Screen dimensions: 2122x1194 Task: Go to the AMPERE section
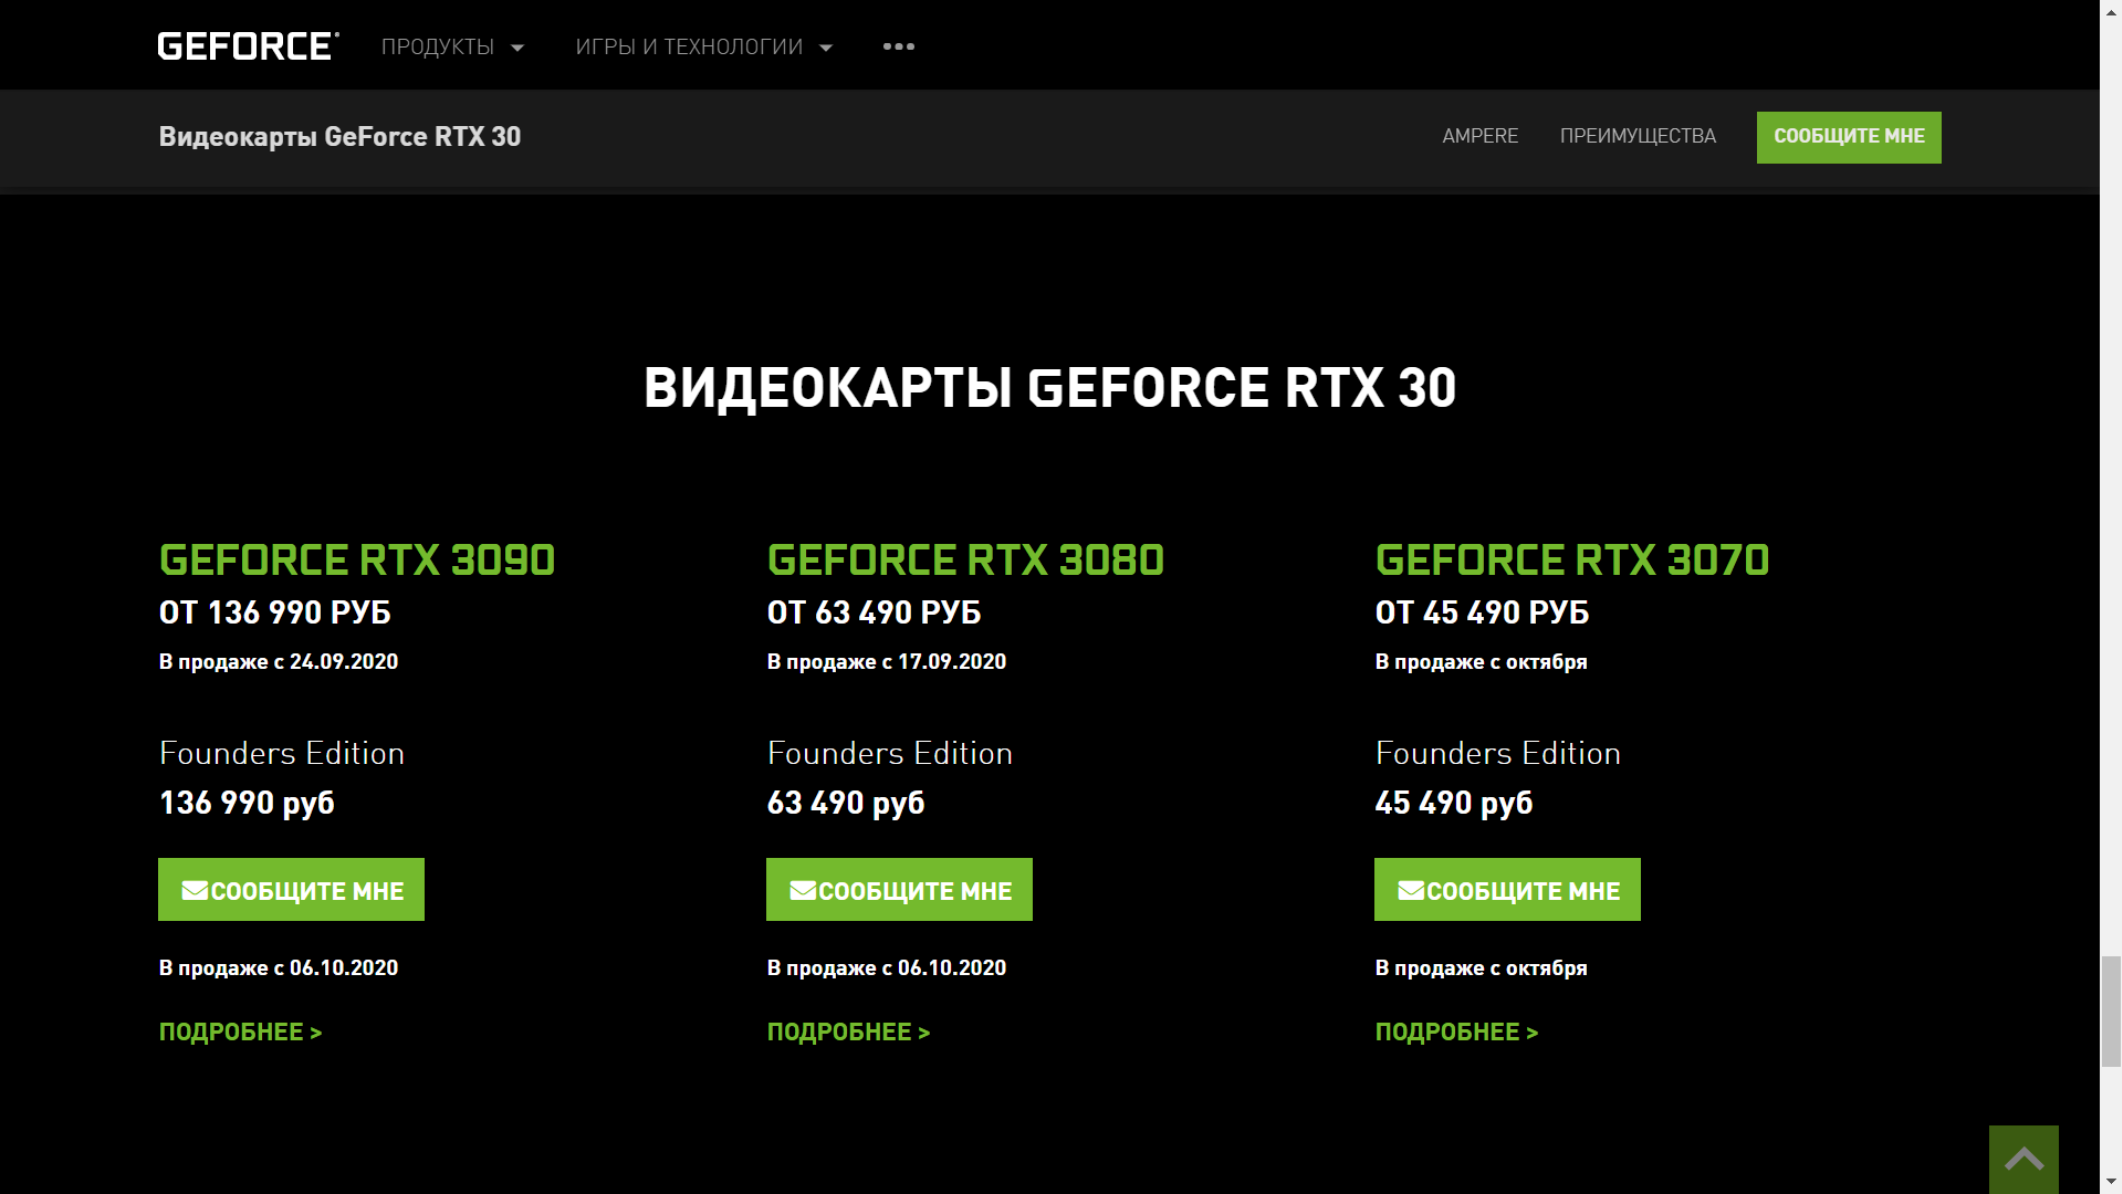(x=1480, y=136)
